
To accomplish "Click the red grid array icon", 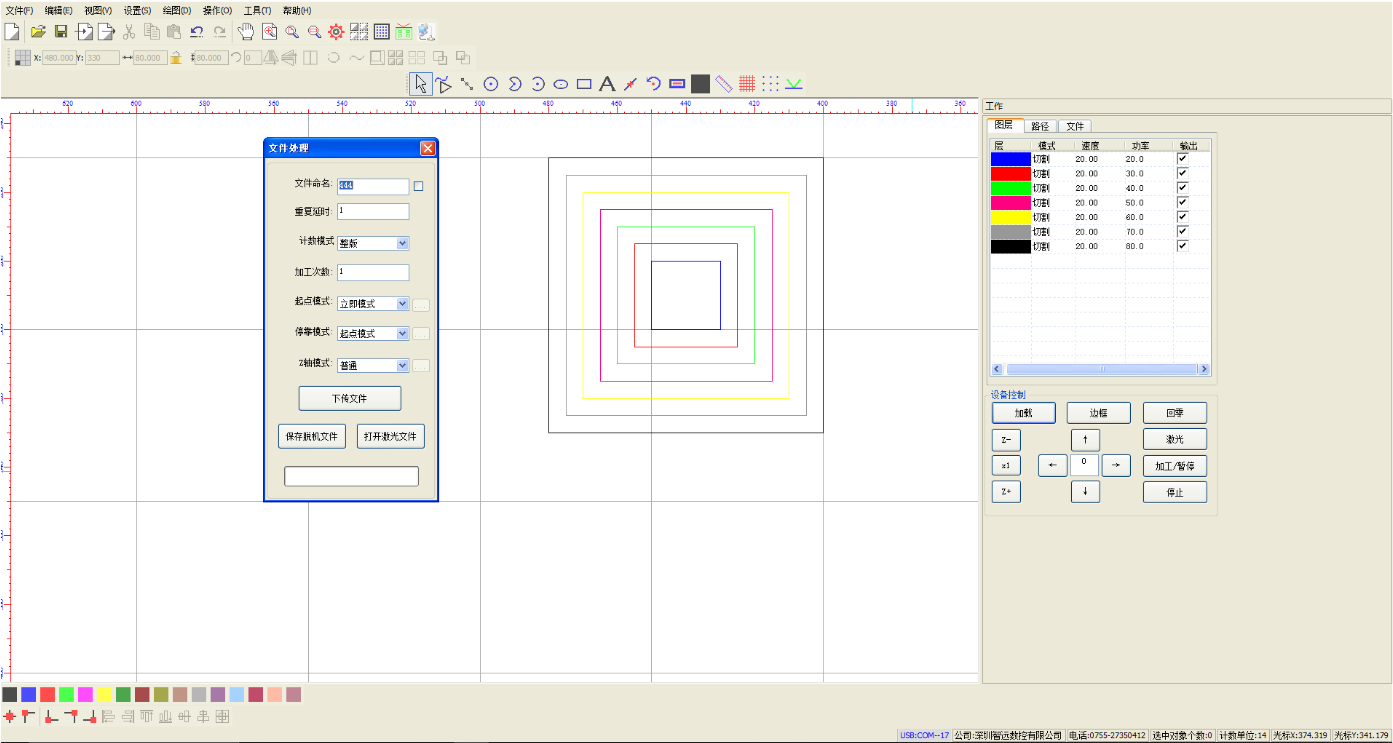I will [x=747, y=84].
